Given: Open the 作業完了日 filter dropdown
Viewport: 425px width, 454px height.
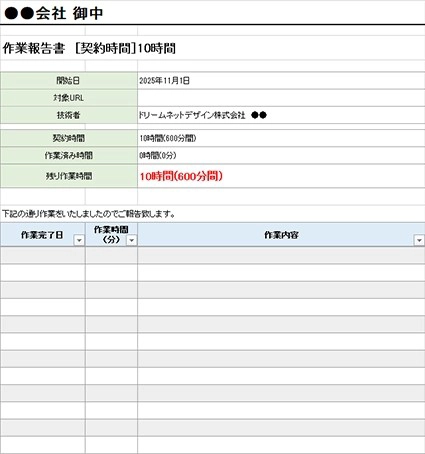Looking at the screenshot, I should 79,240.
